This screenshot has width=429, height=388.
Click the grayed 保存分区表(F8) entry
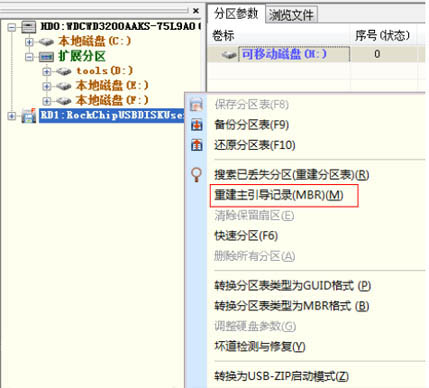pyautogui.click(x=252, y=105)
